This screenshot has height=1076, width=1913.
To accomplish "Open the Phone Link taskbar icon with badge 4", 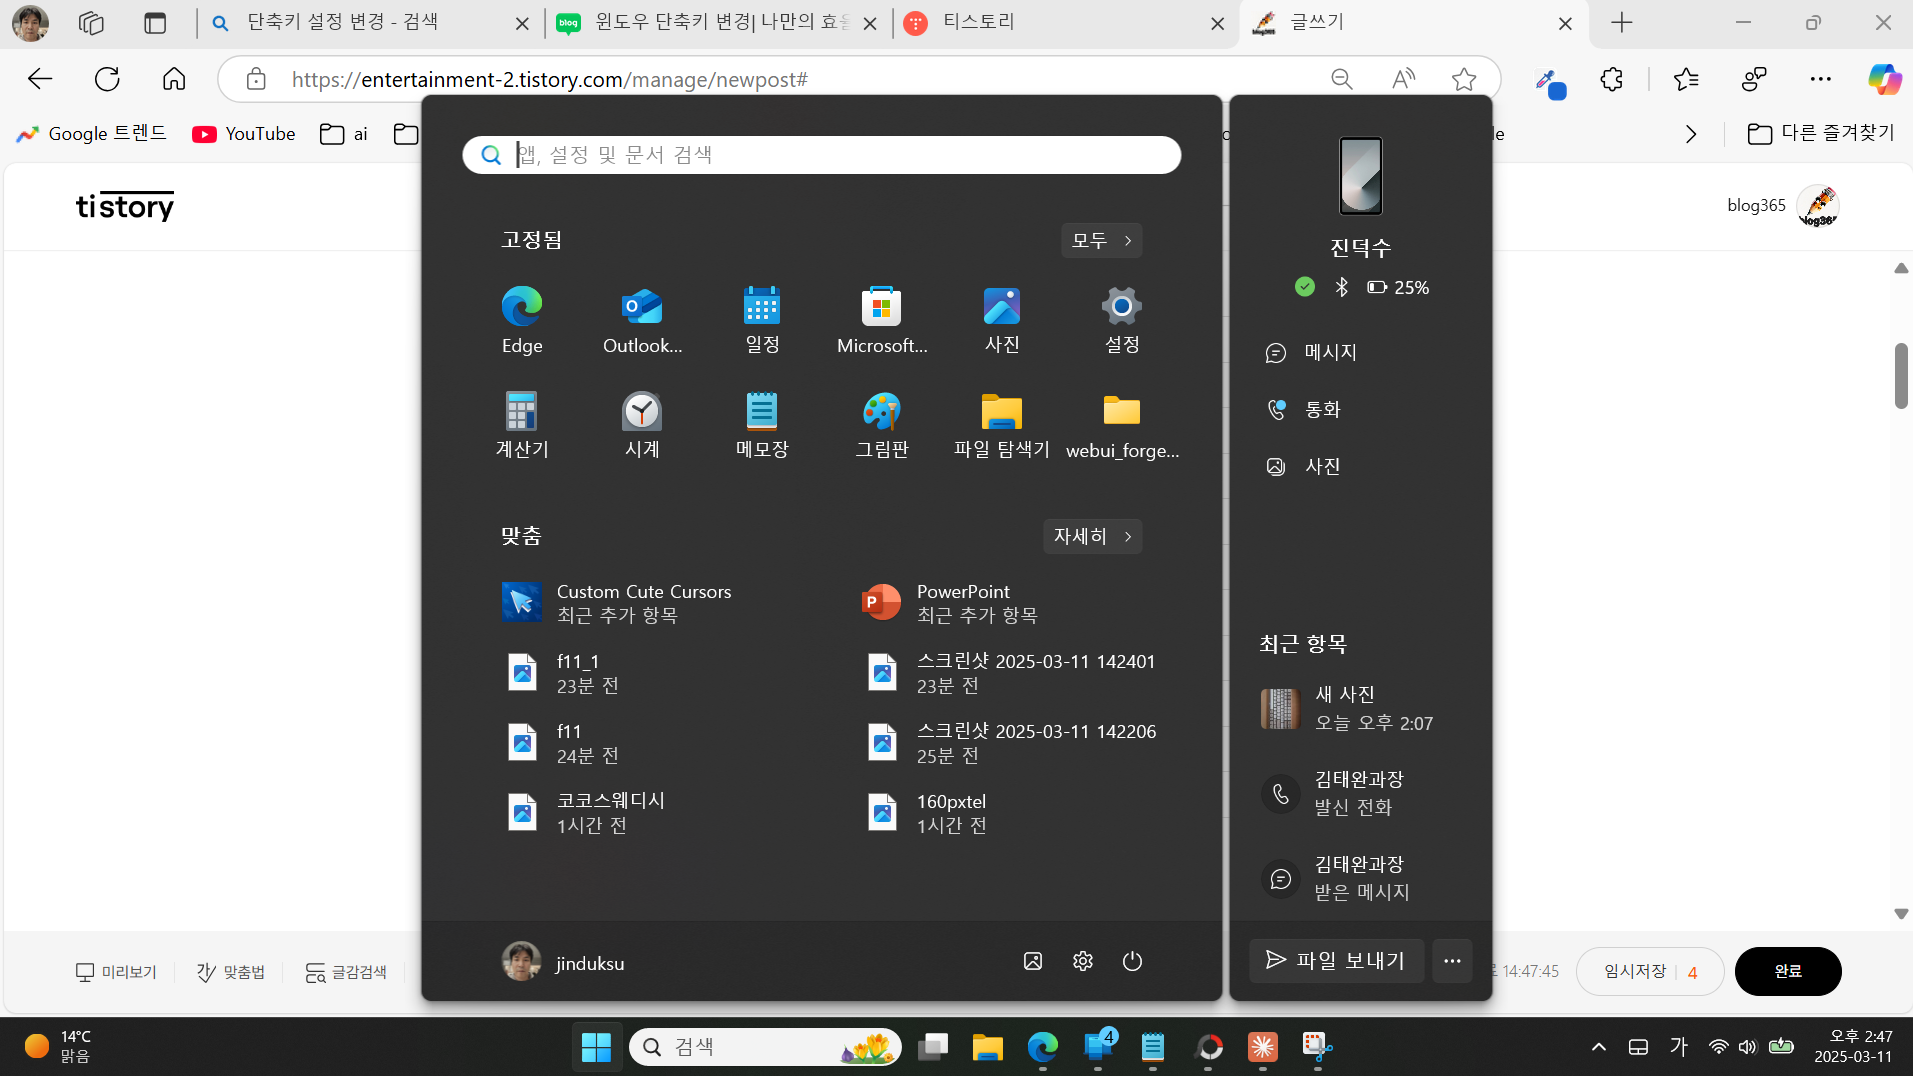I will (x=1097, y=1046).
